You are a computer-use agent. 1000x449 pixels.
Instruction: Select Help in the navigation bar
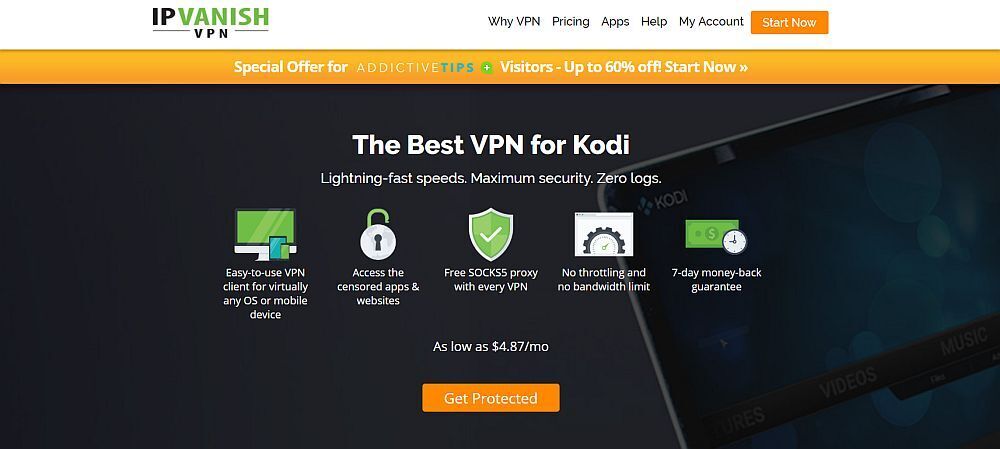[654, 21]
